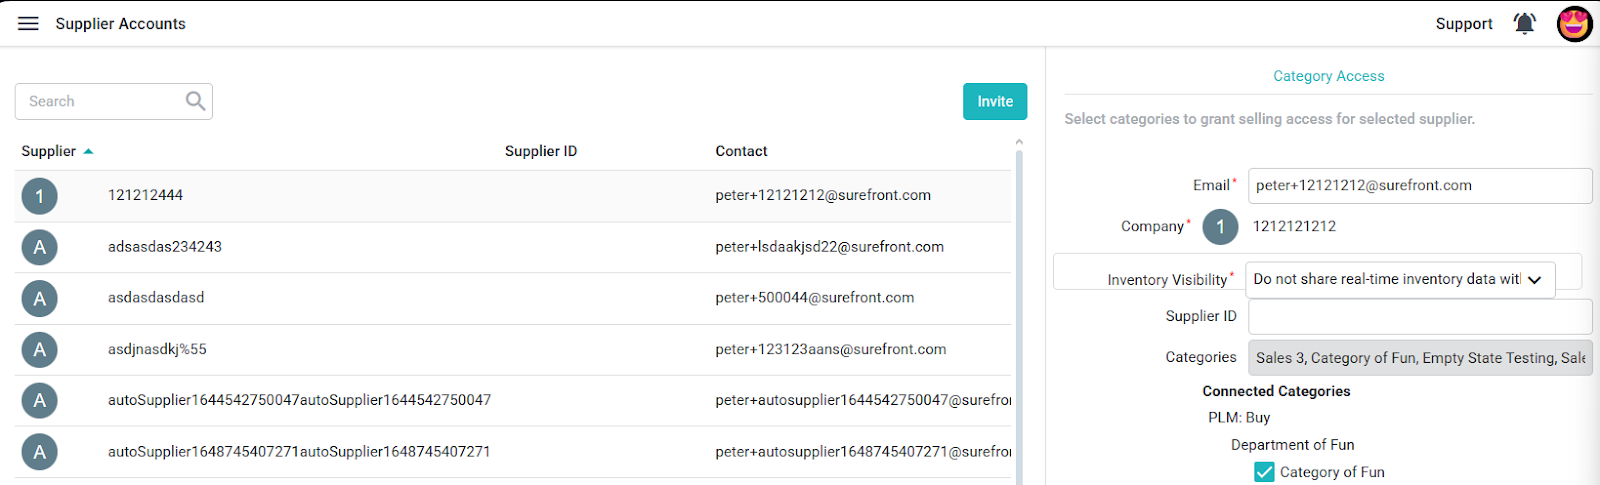The height and width of the screenshot is (485, 1600).
Task: Toggle the Category of Fun checkbox
Action: [1264, 472]
